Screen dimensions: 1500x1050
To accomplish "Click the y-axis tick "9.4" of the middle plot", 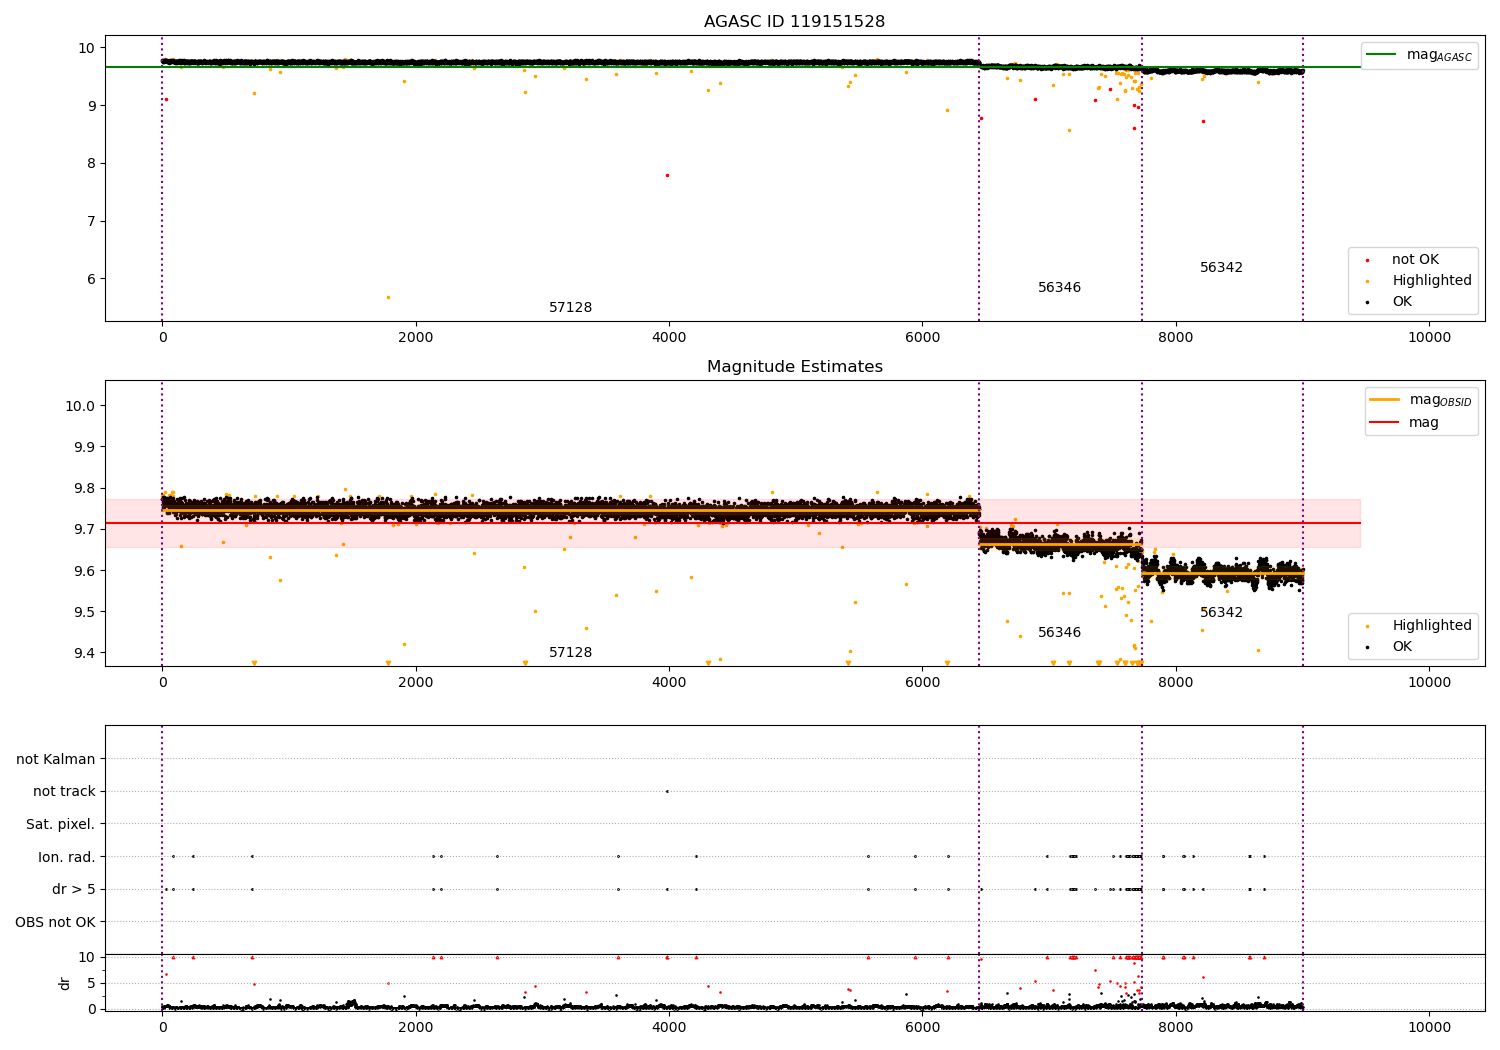I will pos(84,654).
